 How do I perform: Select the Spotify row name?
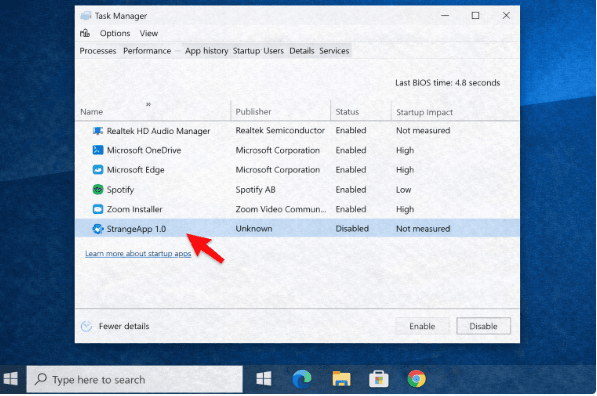pos(120,190)
